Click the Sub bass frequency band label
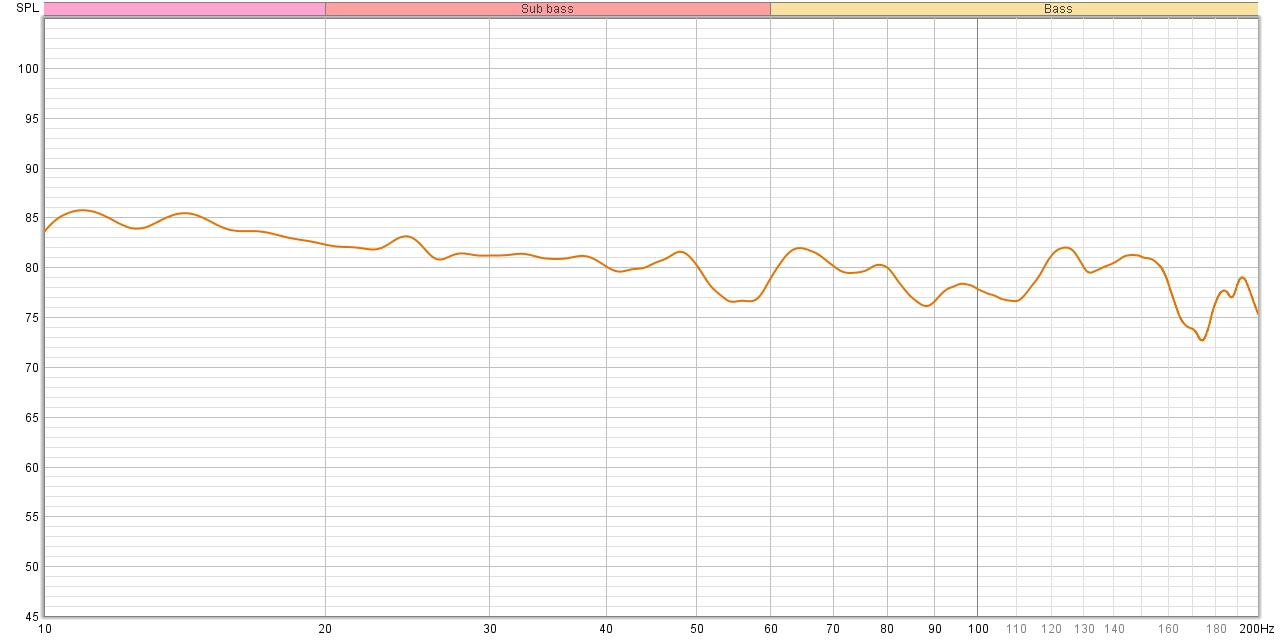The width and height of the screenshot is (1280, 641). pyautogui.click(x=547, y=9)
